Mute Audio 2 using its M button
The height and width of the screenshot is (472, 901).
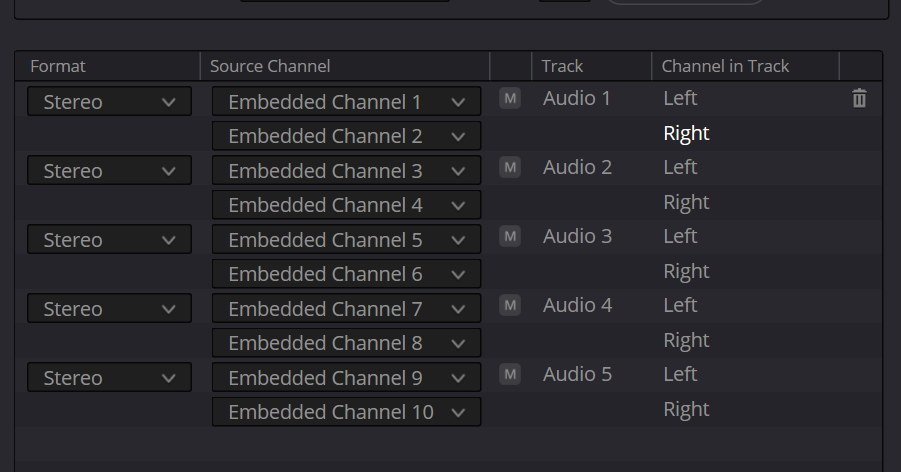tap(510, 167)
